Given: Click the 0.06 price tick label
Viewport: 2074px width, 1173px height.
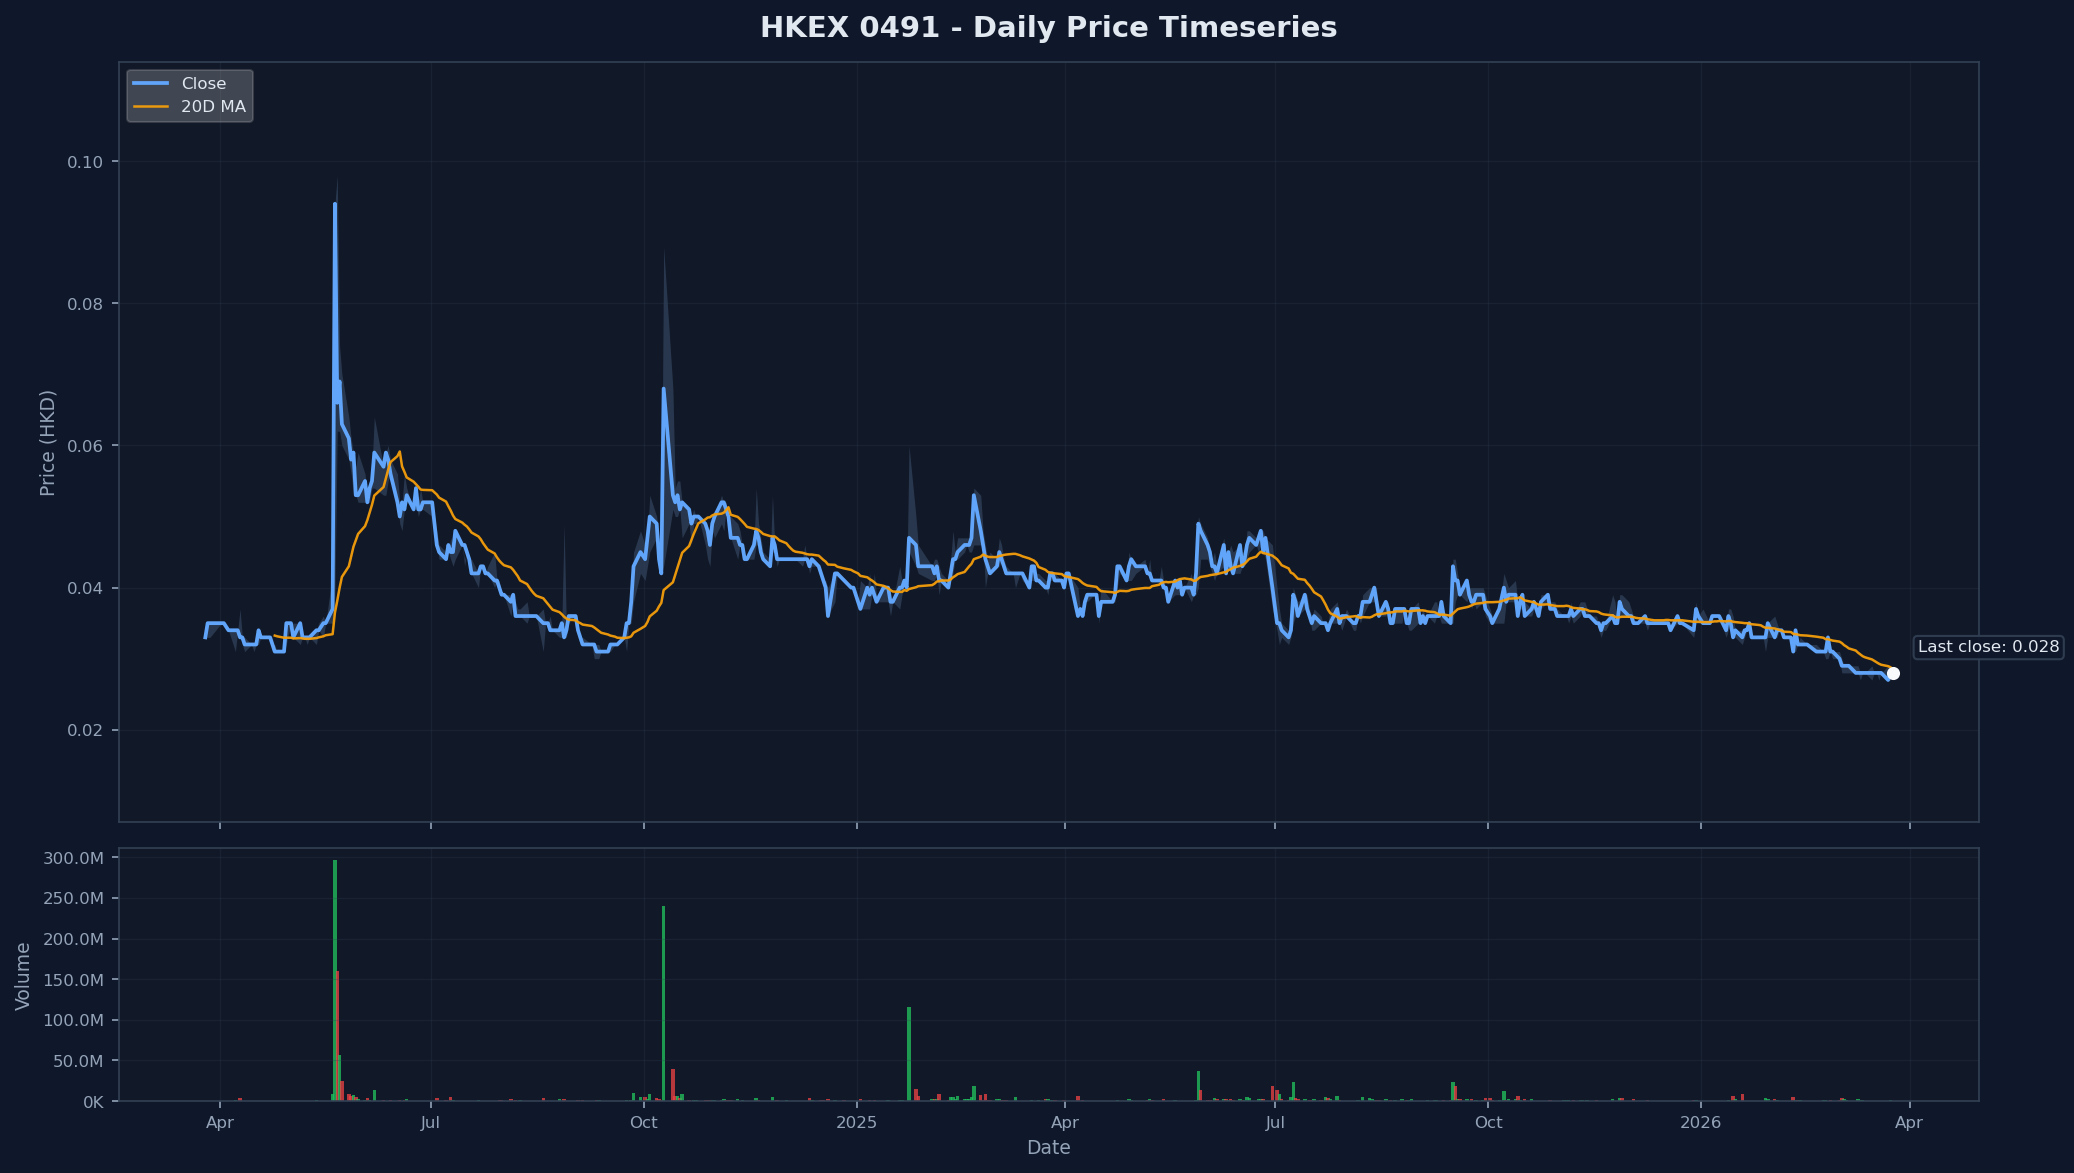Looking at the screenshot, I should [x=85, y=446].
